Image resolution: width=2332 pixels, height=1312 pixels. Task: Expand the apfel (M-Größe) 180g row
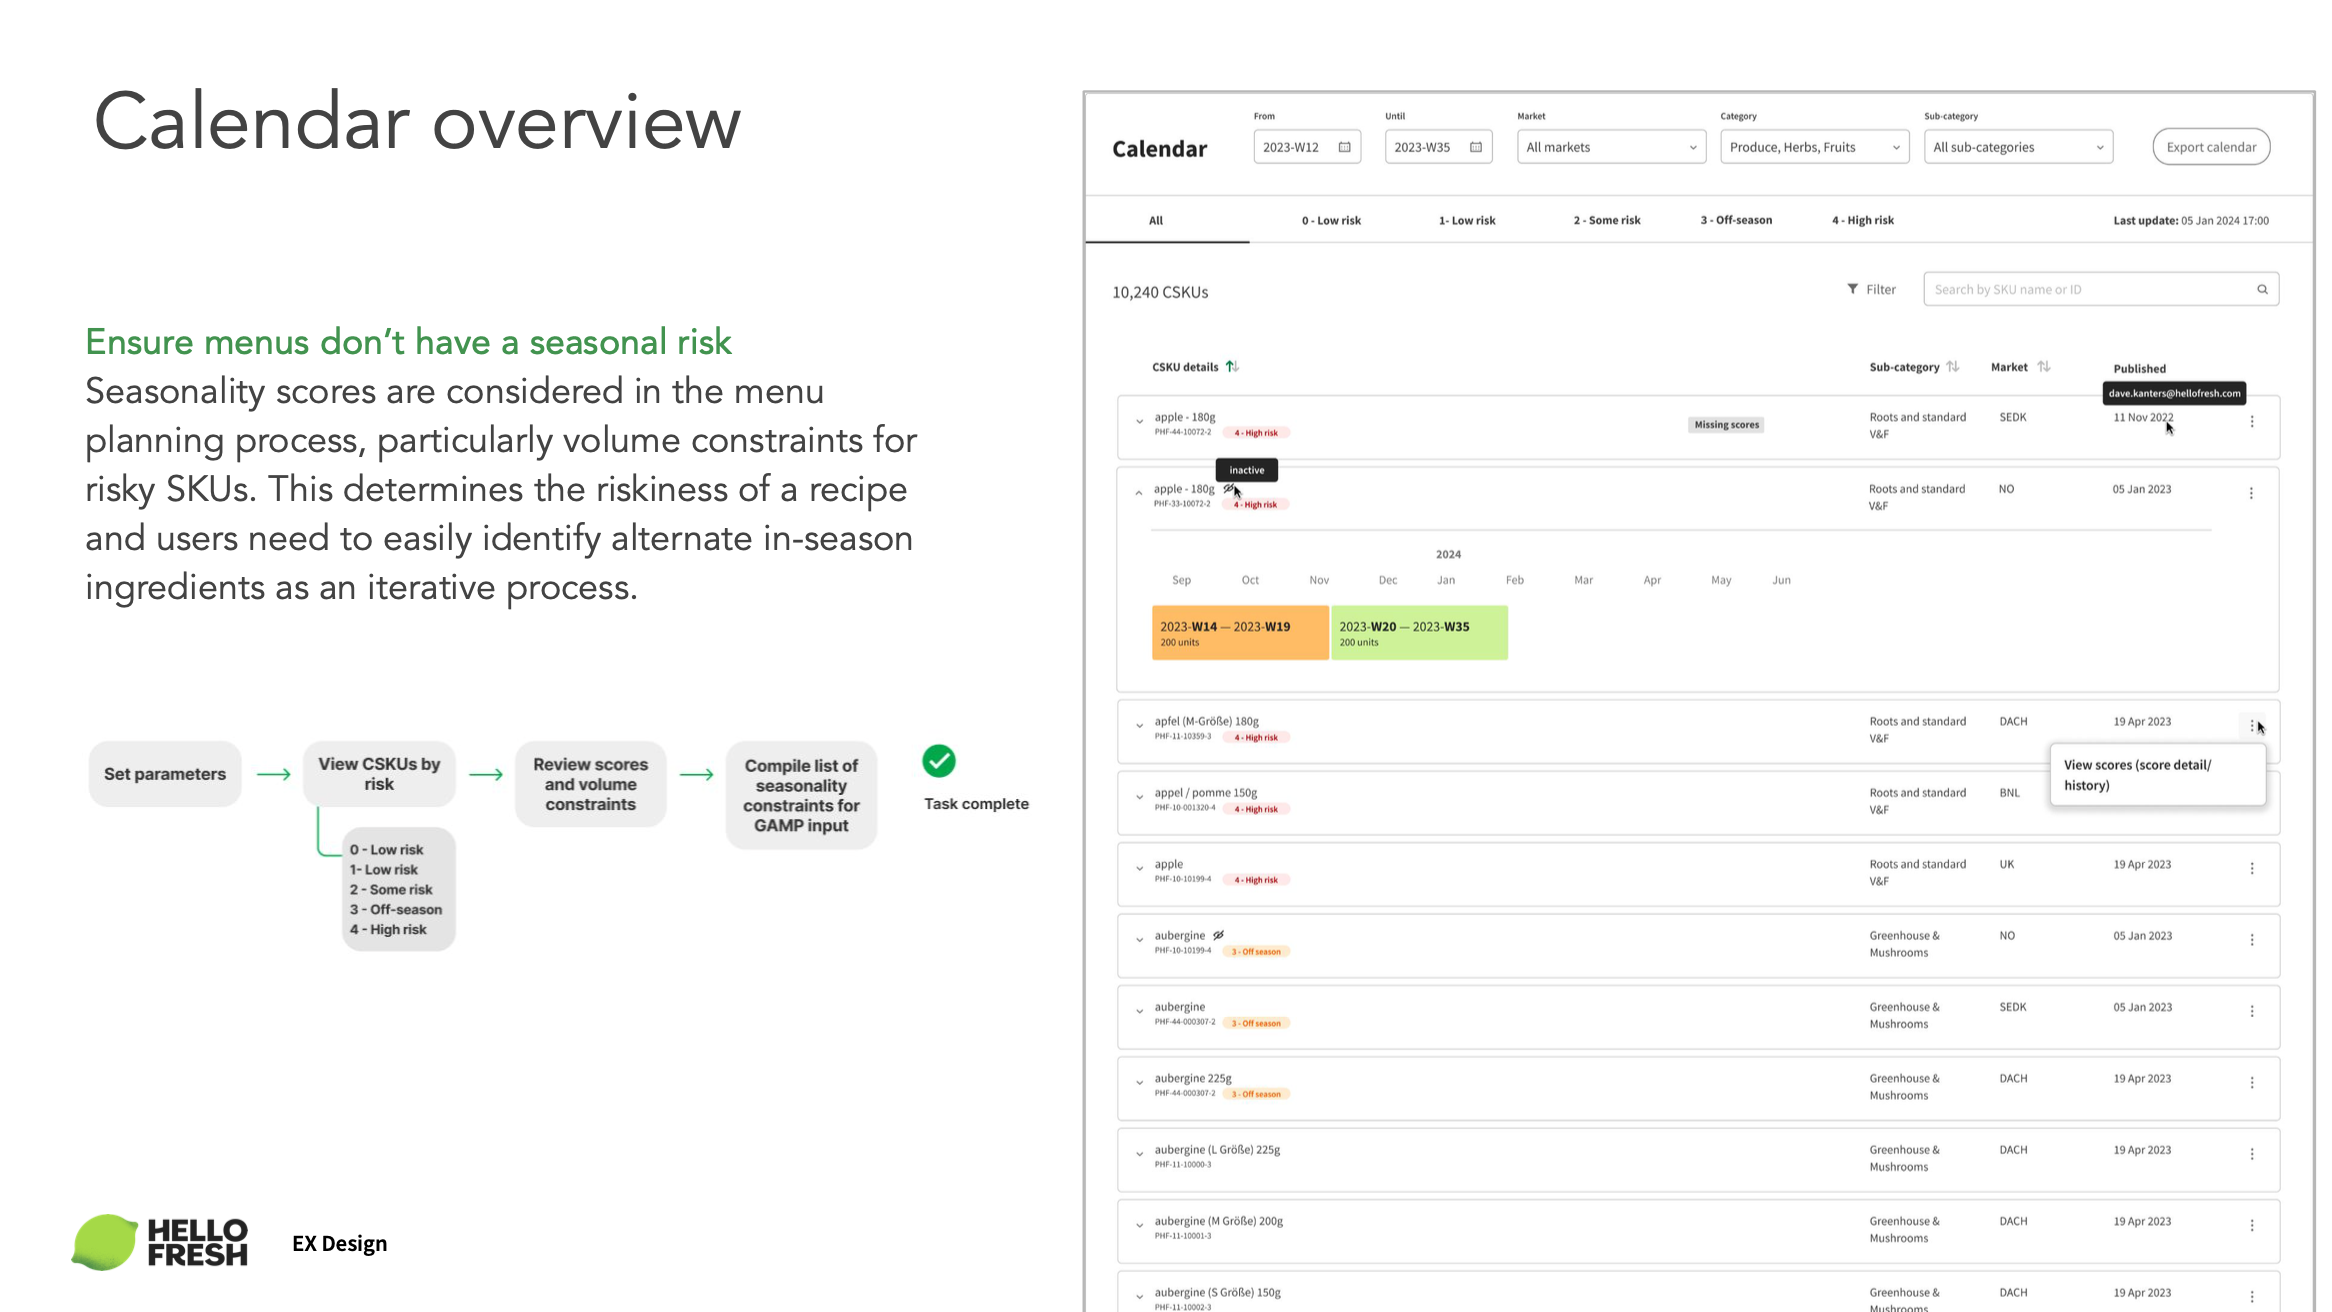coord(1139,726)
